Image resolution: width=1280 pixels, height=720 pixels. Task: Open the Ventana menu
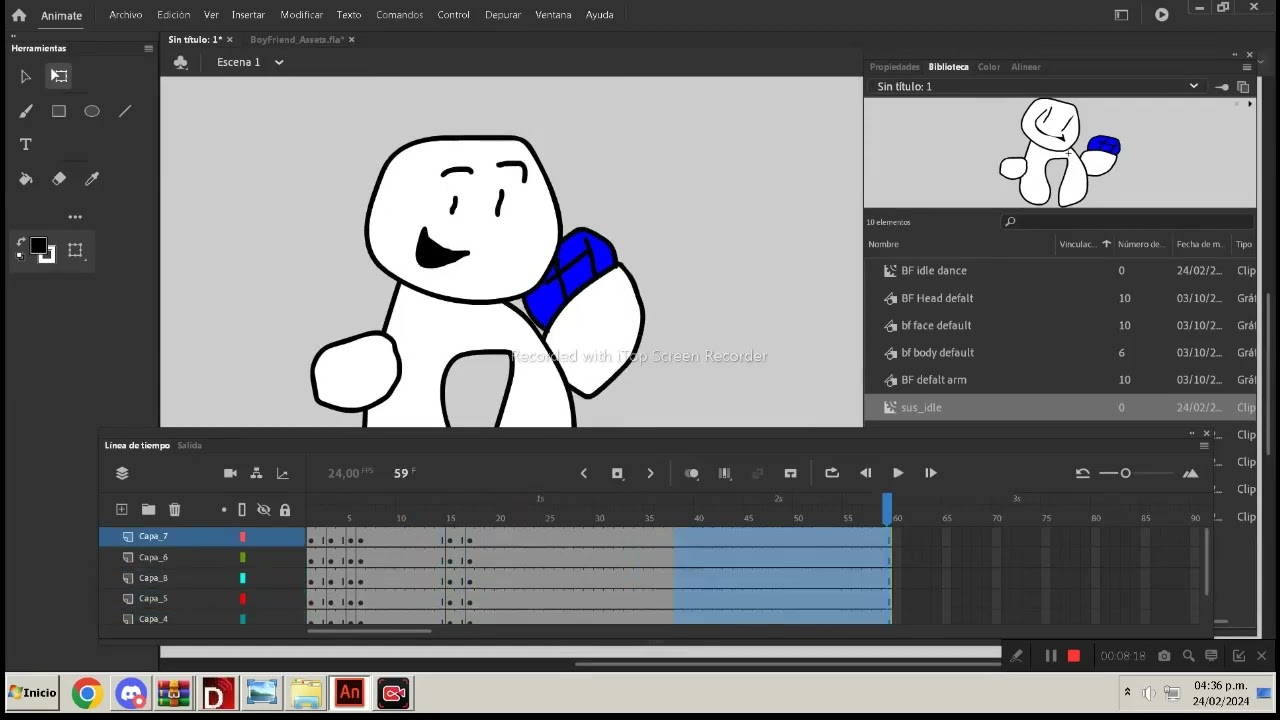coord(553,15)
